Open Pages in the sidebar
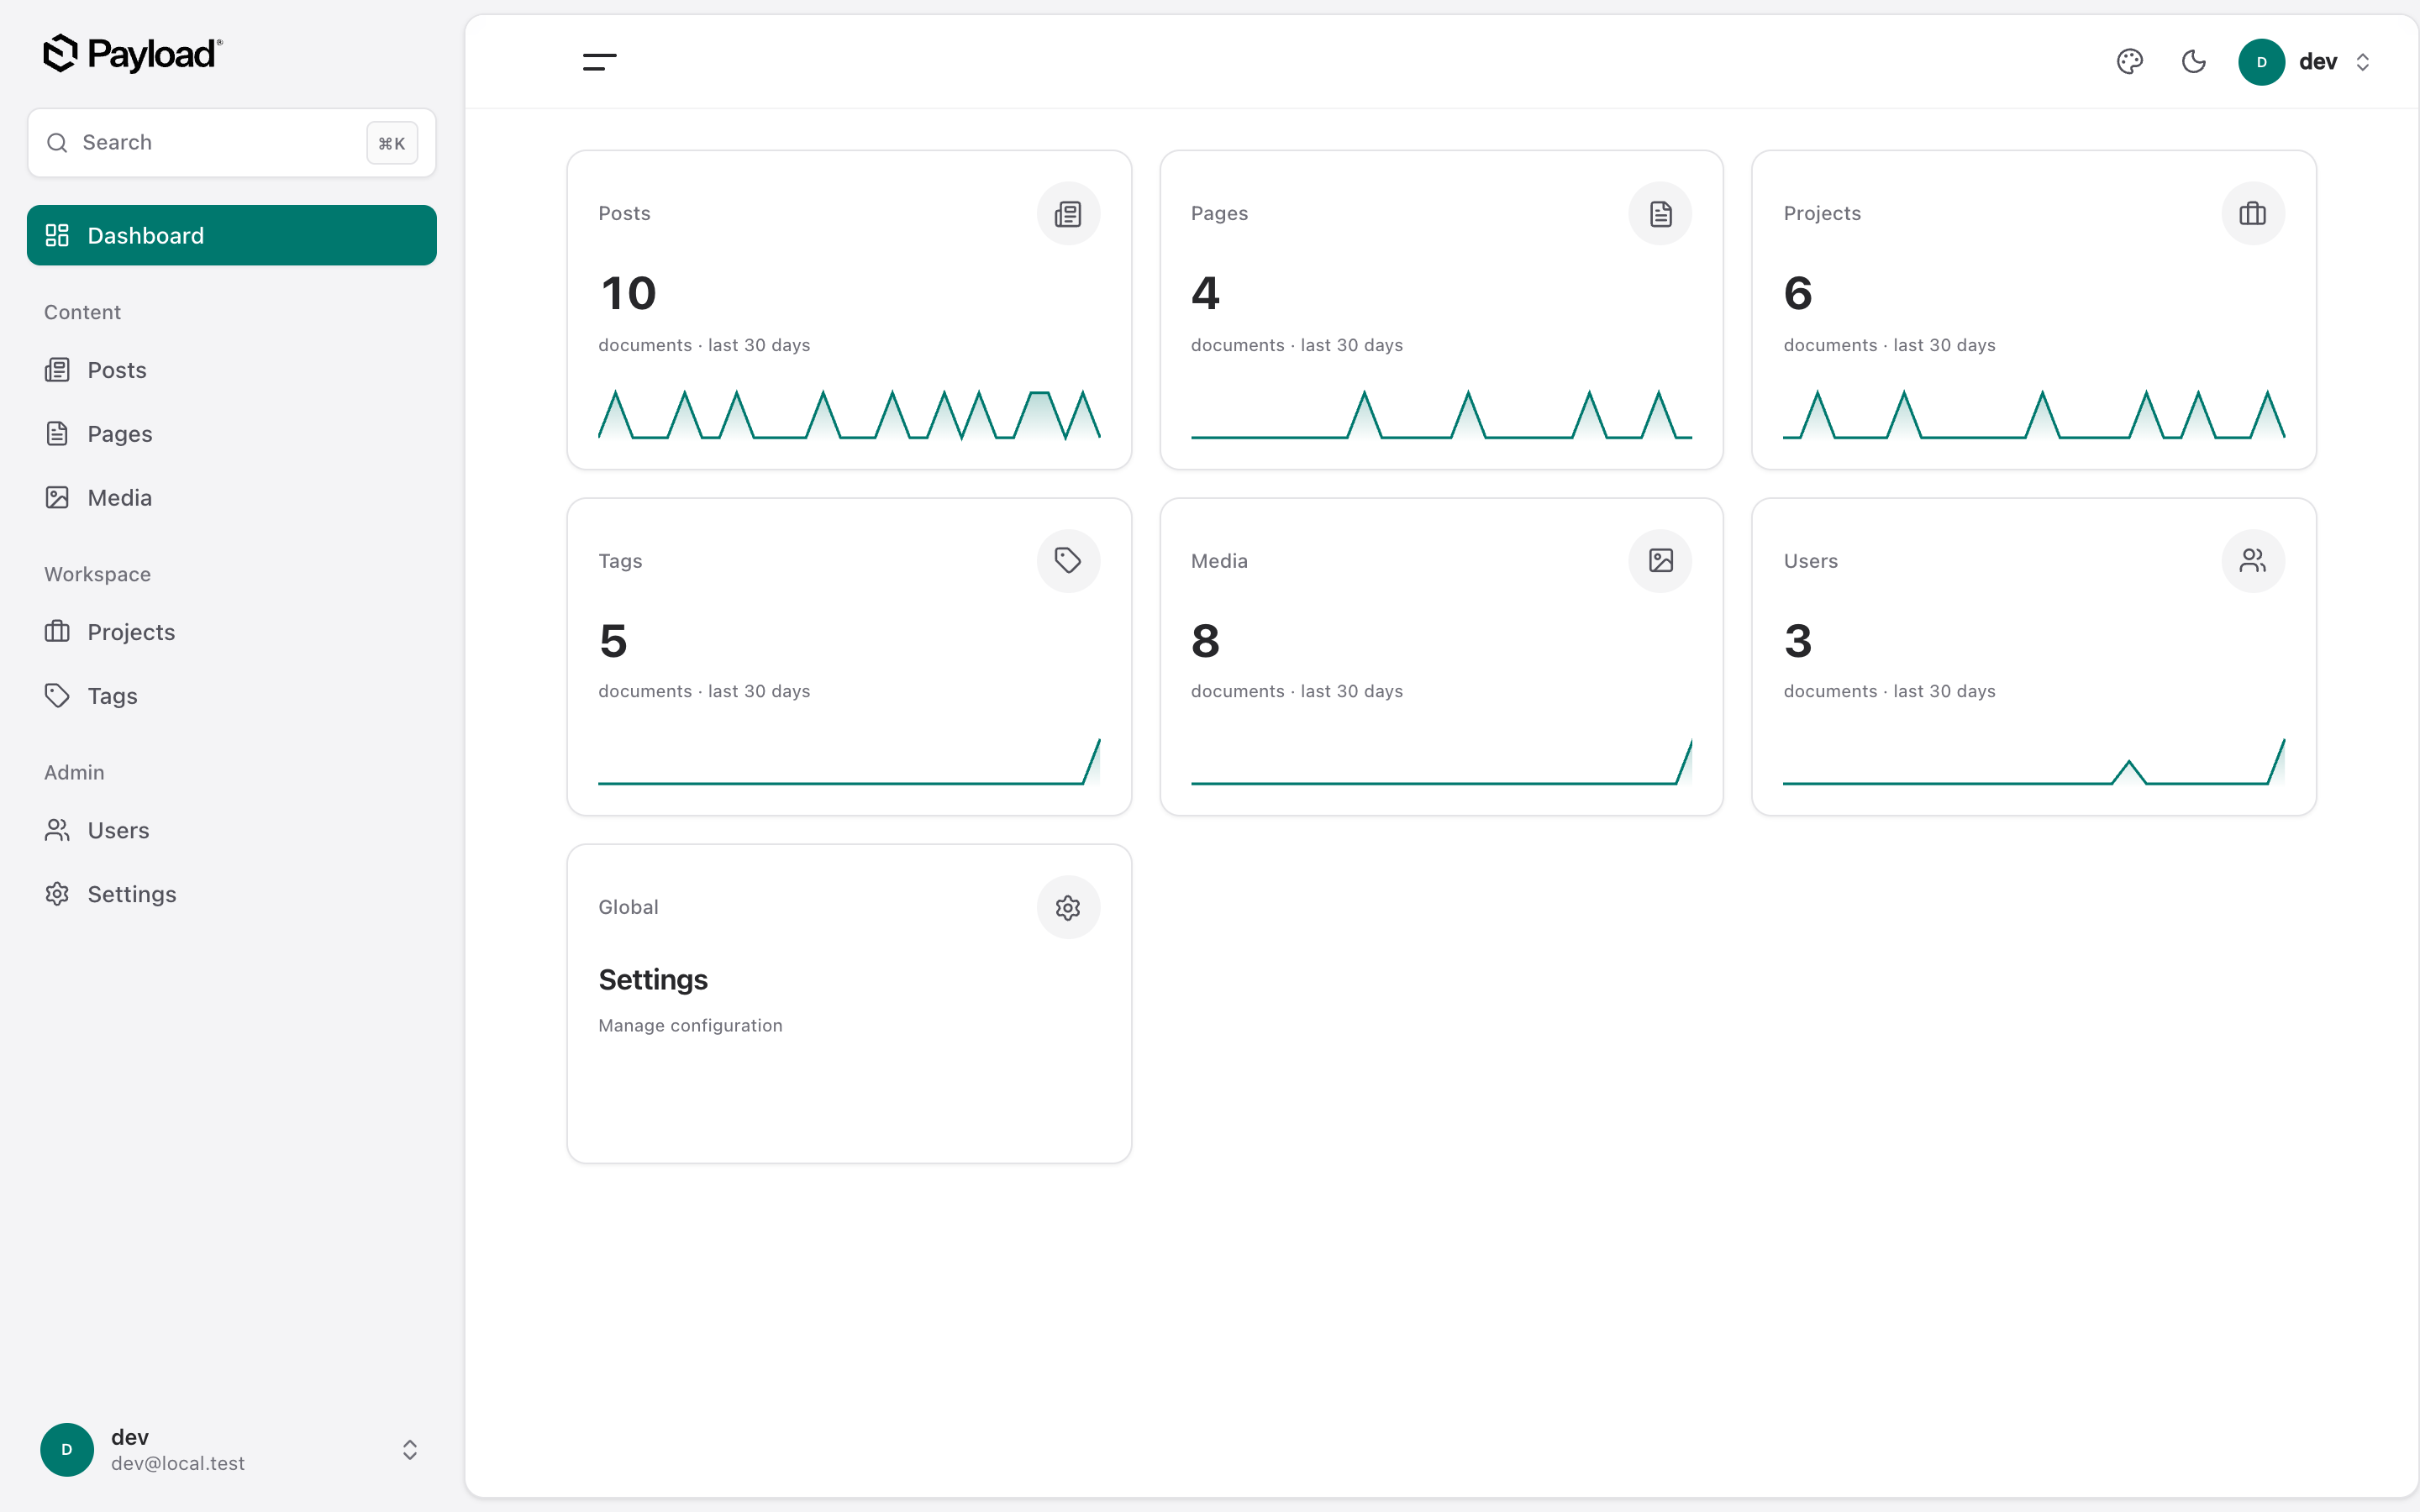Viewport: 2420px width, 1512px height. pyautogui.click(x=232, y=434)
